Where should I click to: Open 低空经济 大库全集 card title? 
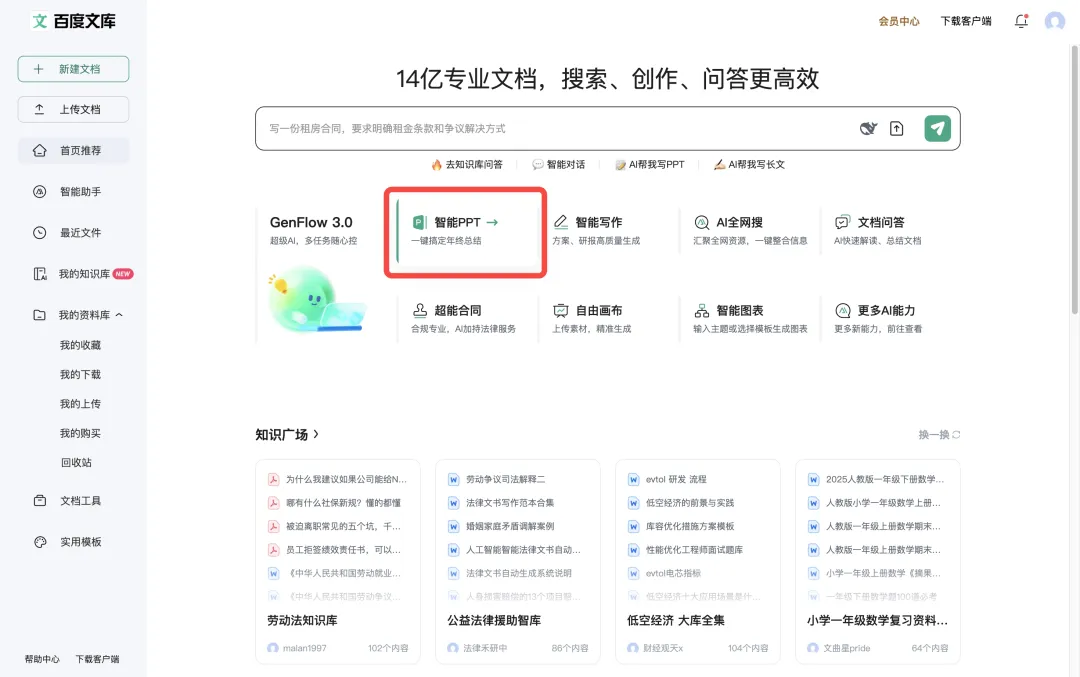676,621
